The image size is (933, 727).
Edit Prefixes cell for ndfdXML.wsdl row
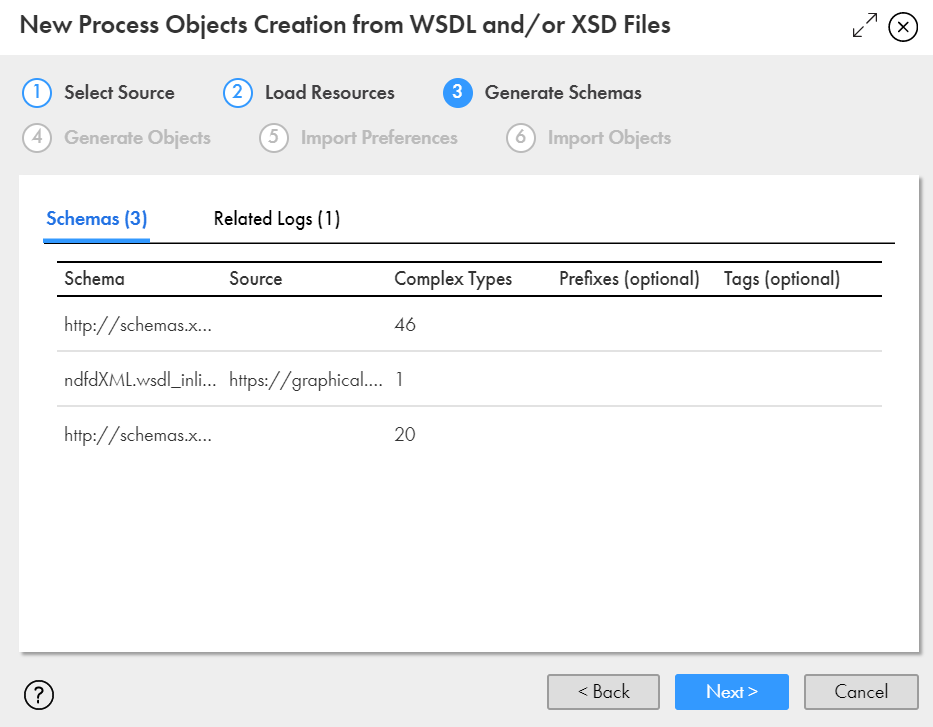(634, 380)
